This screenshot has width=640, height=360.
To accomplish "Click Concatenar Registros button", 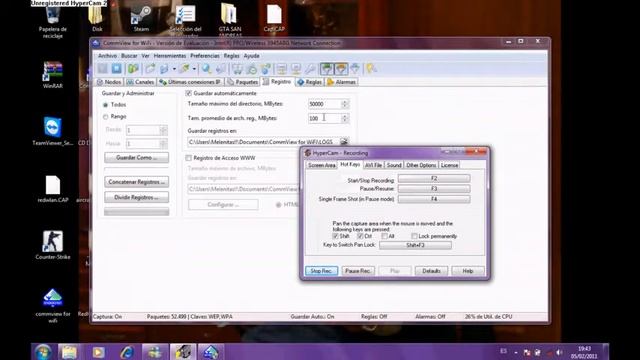I will [x=136, y=182].
